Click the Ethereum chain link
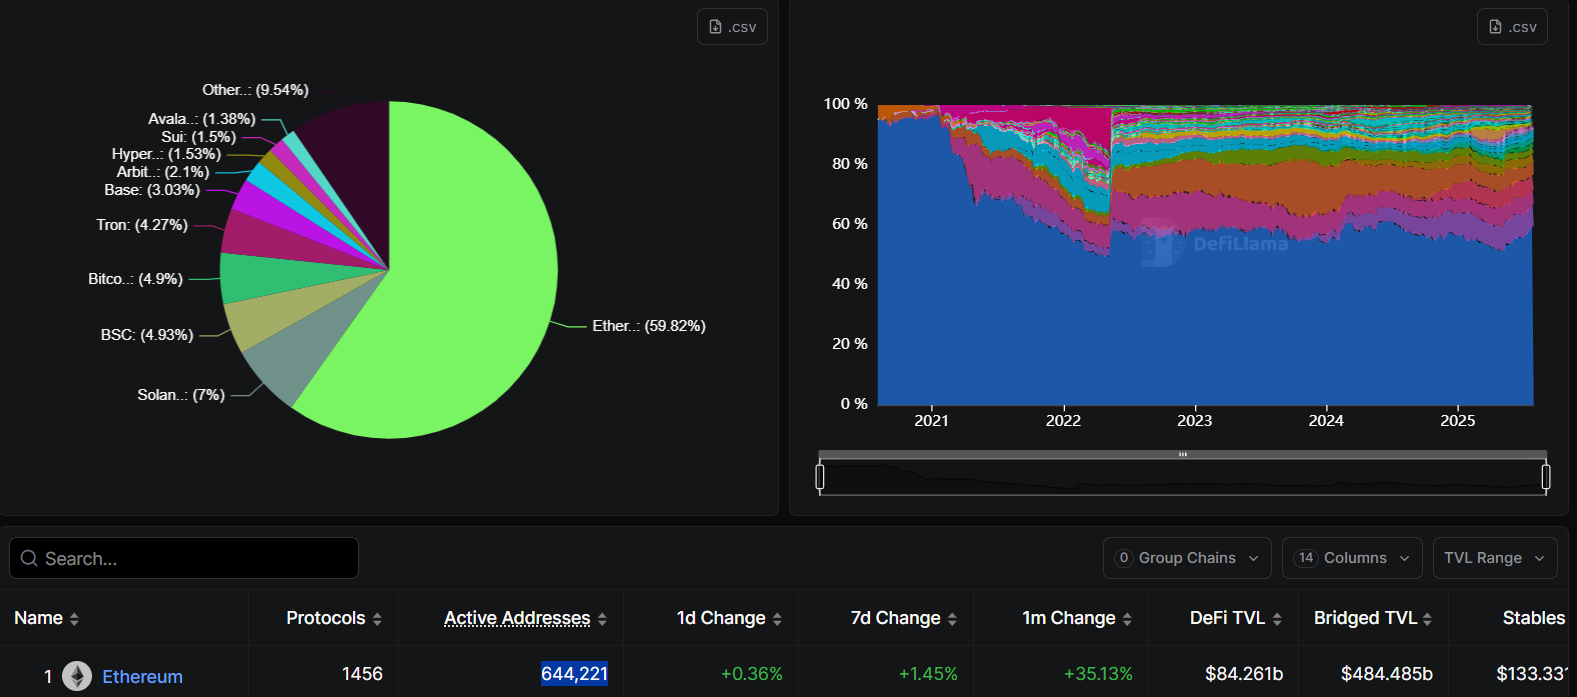 (142, 677)
